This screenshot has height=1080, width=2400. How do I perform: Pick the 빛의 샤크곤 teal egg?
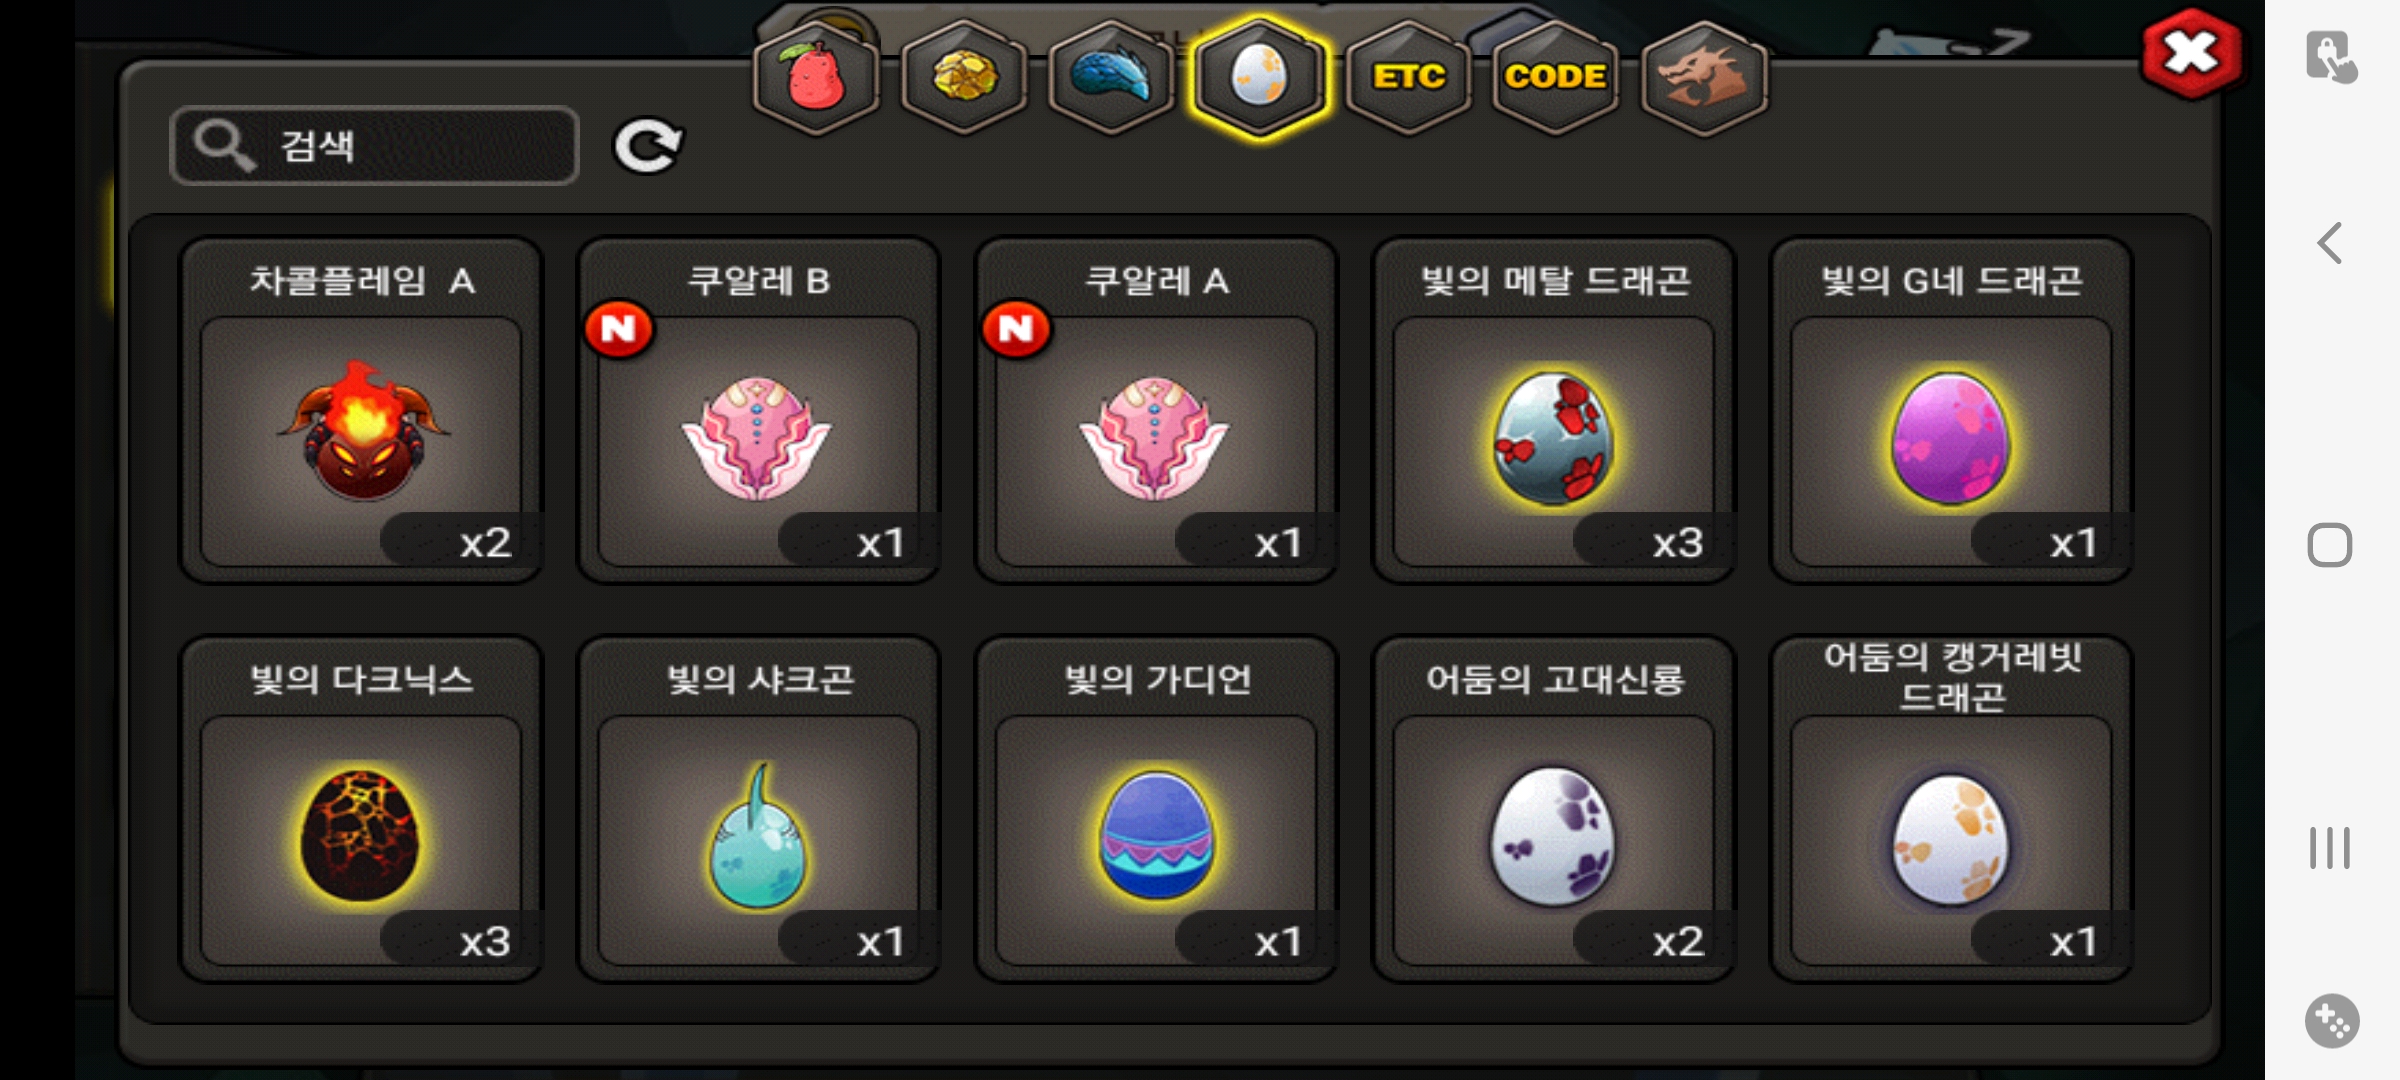click(758, 810)
